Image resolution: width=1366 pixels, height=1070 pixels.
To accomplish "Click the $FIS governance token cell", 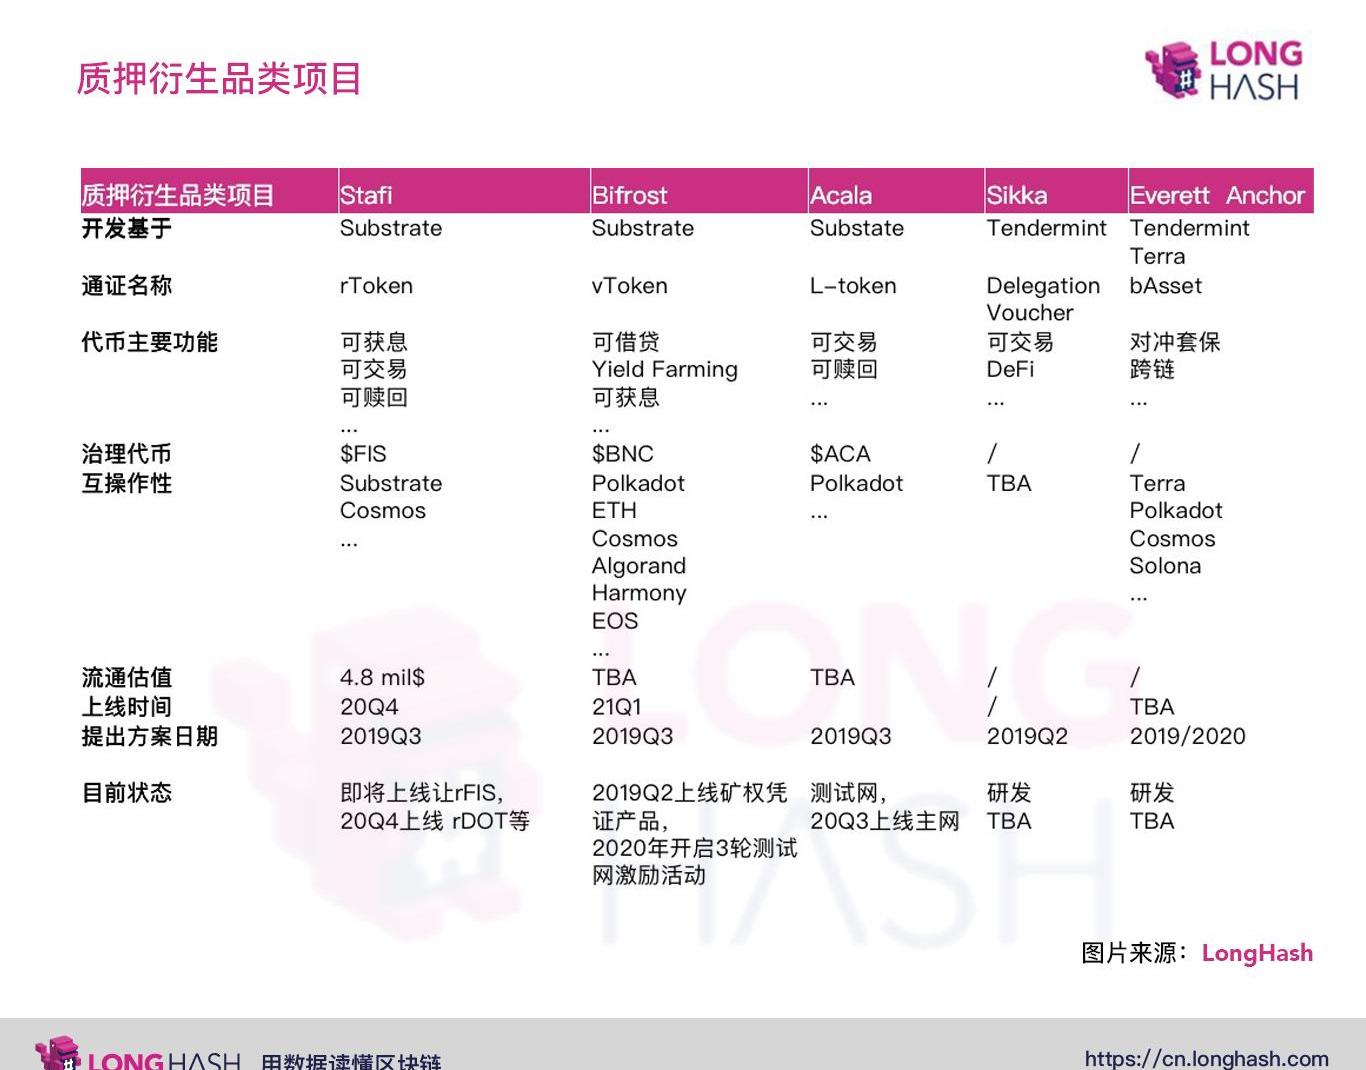I will click(x=363, y=454).
